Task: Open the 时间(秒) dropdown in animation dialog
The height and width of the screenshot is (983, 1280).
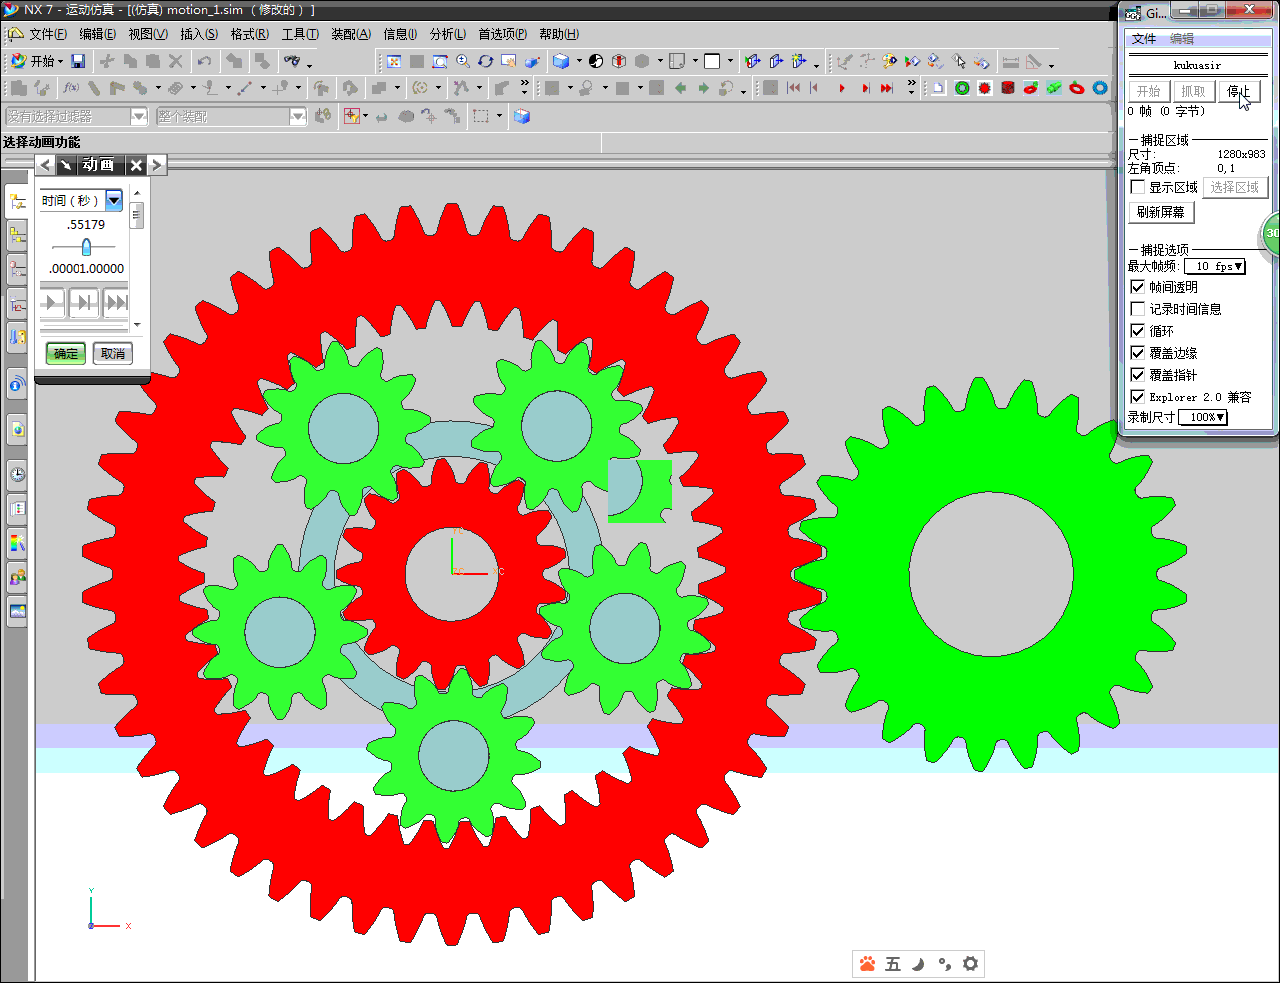Action: click(114, 200)
